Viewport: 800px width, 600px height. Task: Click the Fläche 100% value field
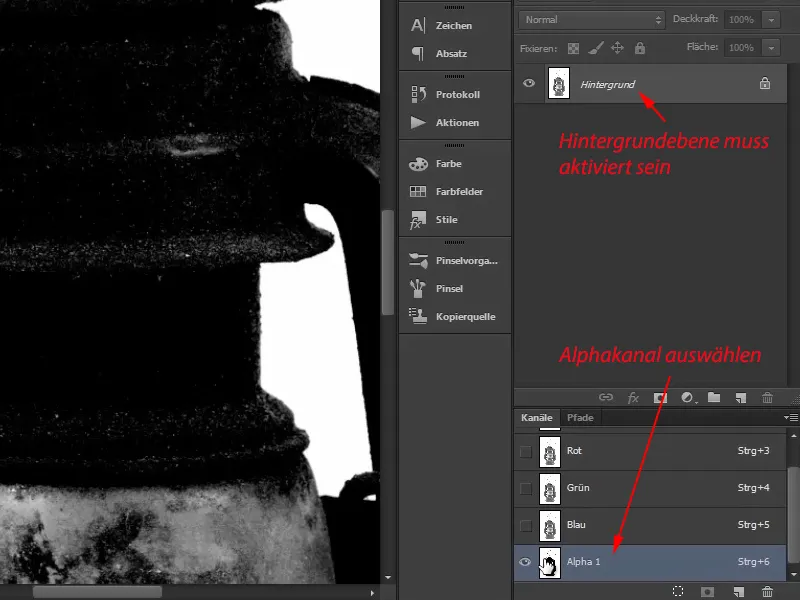tap(742, 47)
